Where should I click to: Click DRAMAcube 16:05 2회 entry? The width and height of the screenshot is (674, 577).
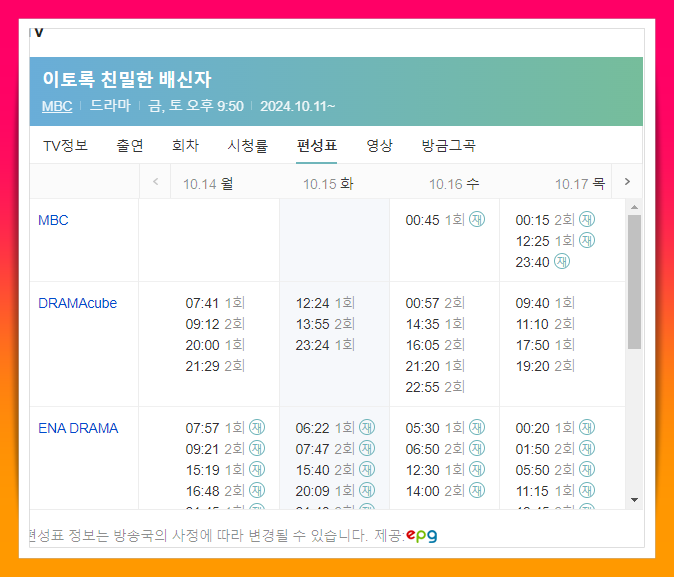pos(435,345)
